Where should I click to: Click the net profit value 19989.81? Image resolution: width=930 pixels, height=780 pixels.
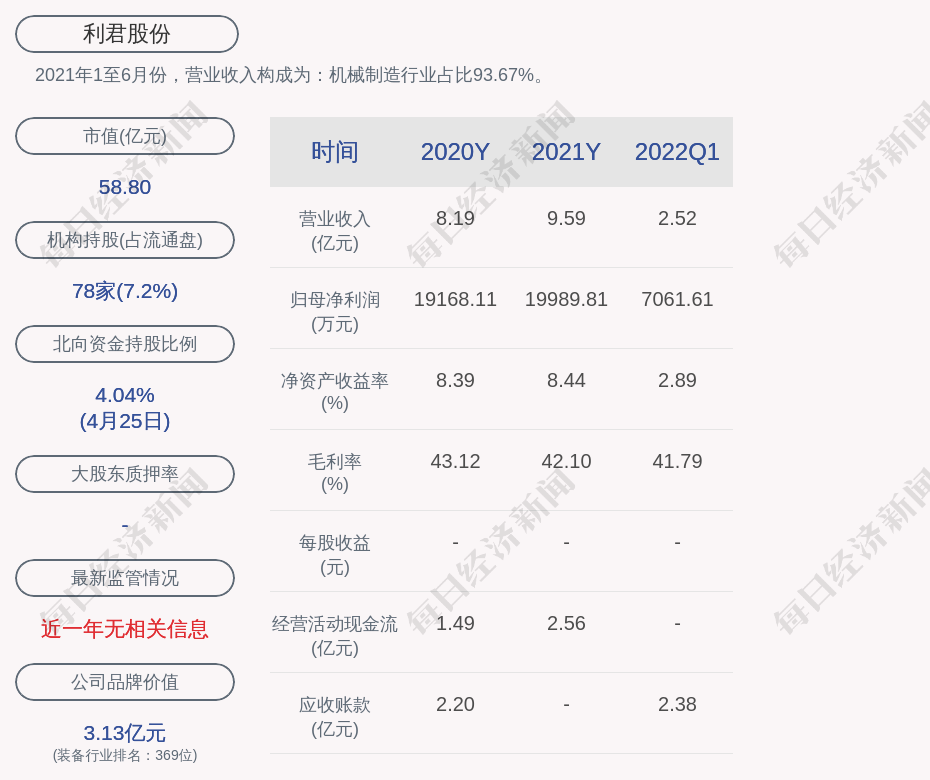[566, 299]
